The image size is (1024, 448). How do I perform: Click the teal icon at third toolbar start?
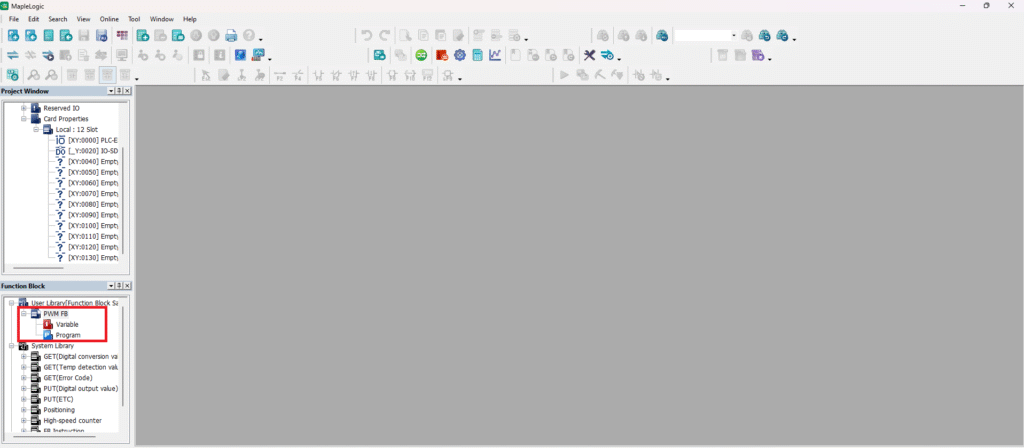[12, 75]
